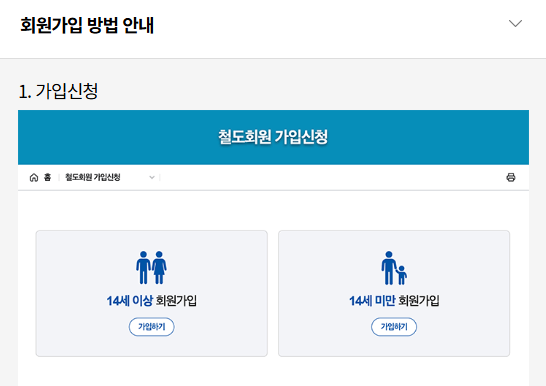Screen dimensions: 546x386
Task: Click the man figure in the couple icon
Action: (x=143, y=267)
